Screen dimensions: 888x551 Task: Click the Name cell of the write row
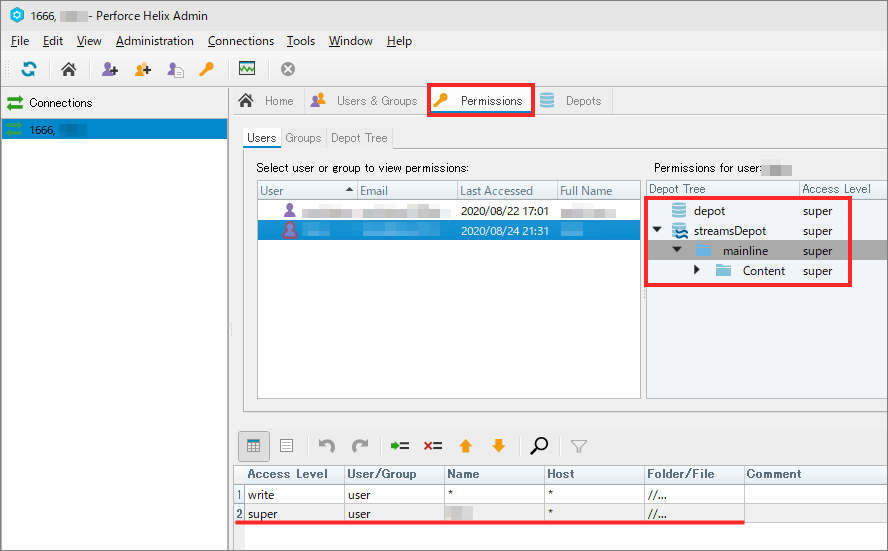[x=494, y=494]
